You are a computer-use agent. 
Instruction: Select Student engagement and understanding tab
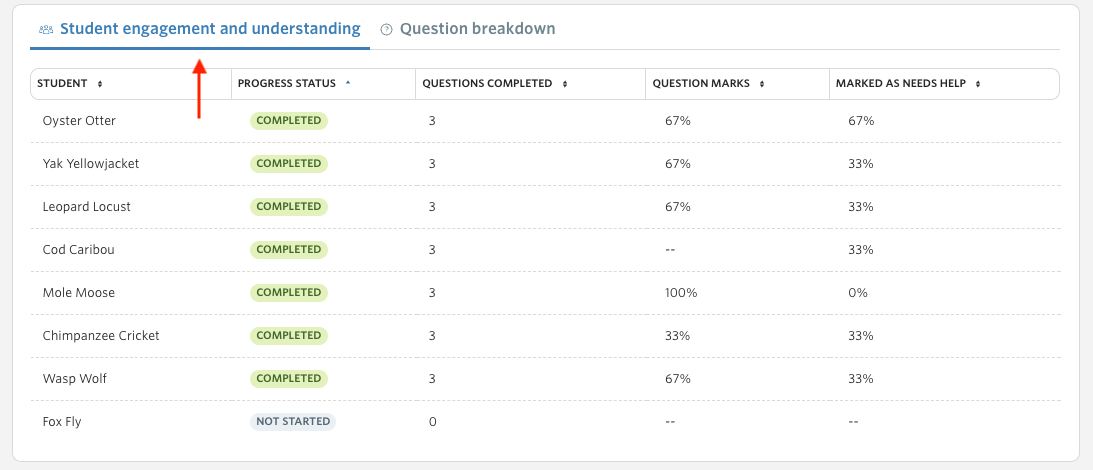pos(200,29)
